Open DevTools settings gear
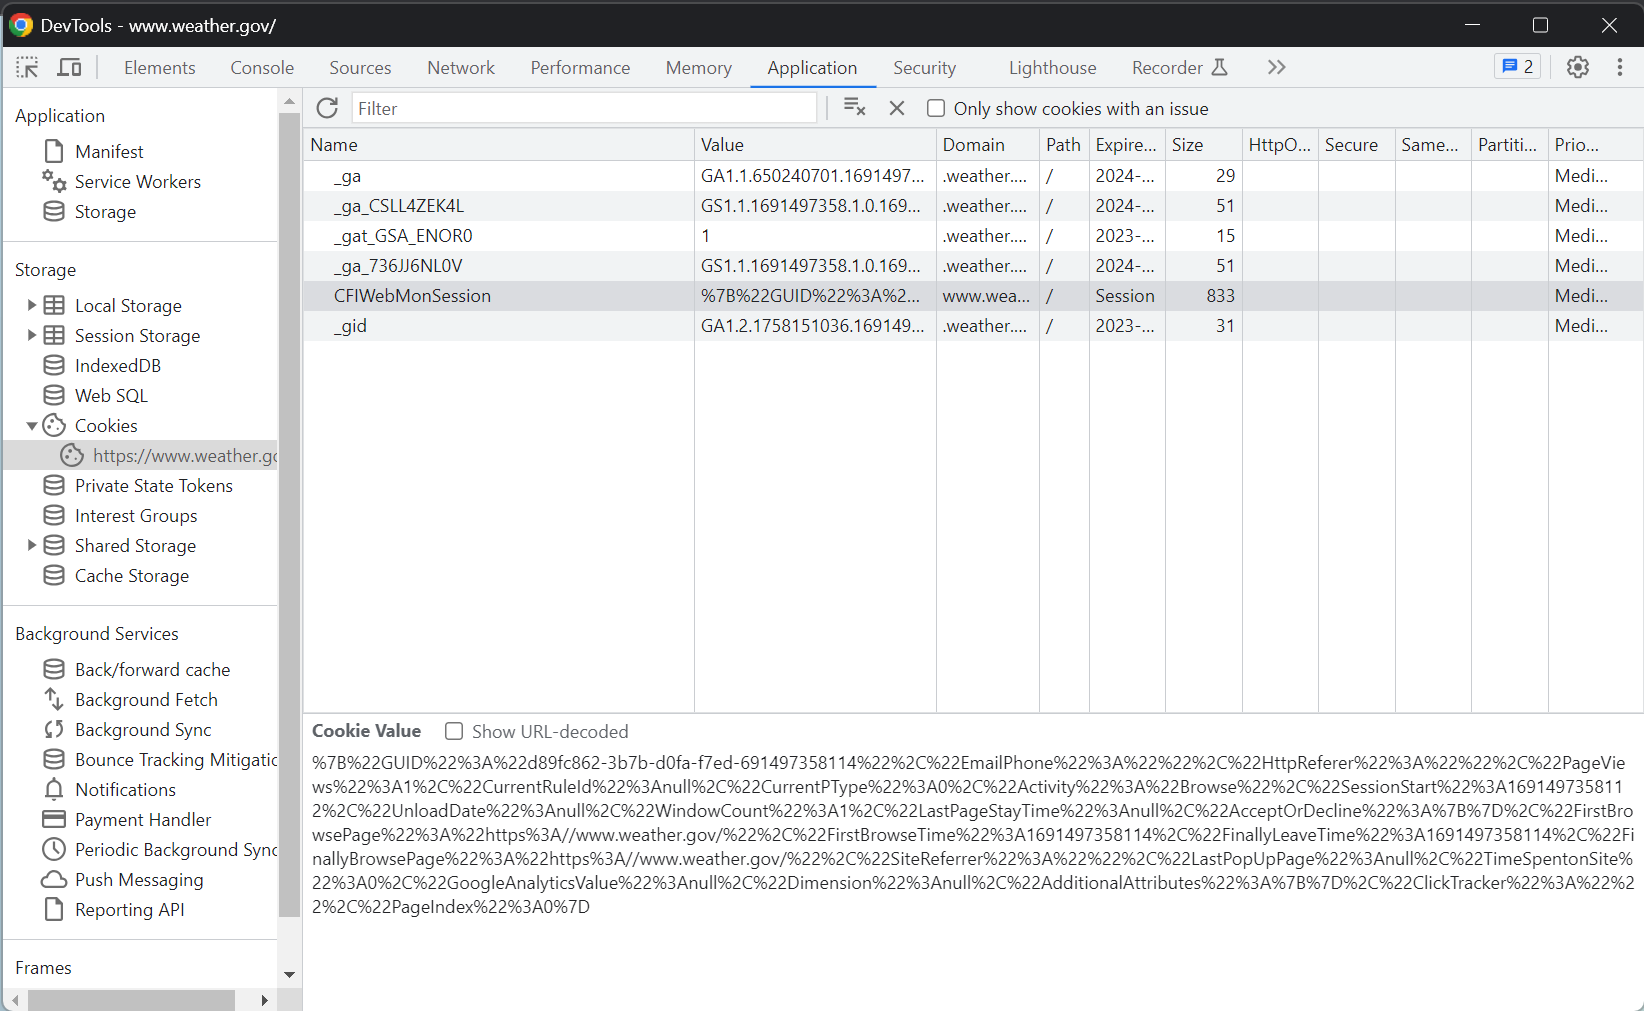This screenshot has height=1011, width=1644. click(1578, 67)
